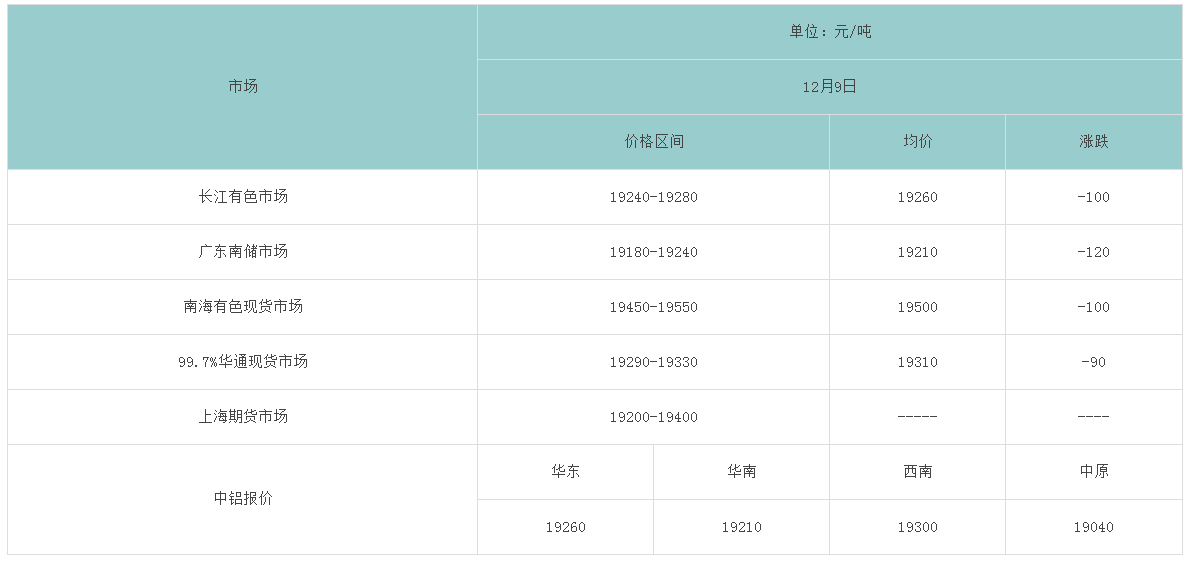The height and width of the screenshot is (566, 1196).
Task: Select the 长江有色市场 row label
Action: [x=243, y=197]
